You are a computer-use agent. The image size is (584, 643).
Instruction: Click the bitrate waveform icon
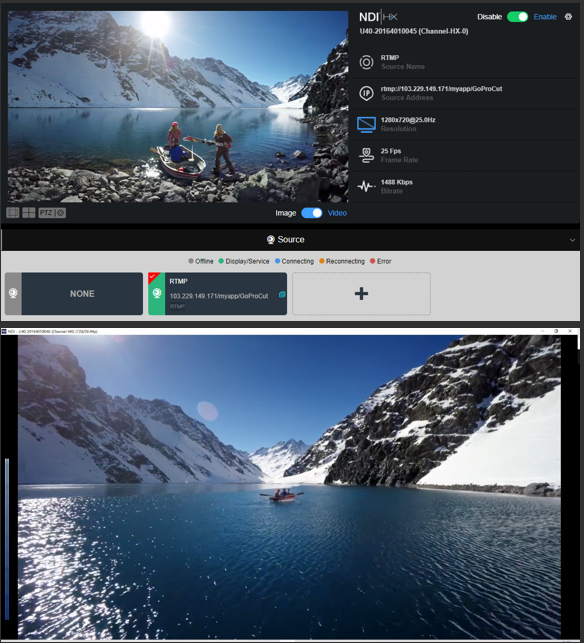(x=366, y=187)
